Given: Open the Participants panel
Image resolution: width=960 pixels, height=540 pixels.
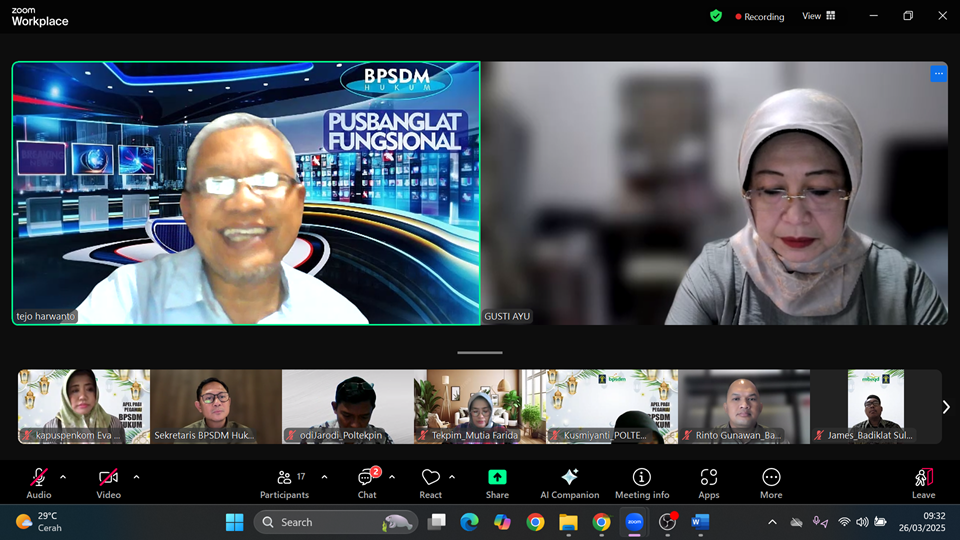Looking at the screenshot, I should tap(285, 483).
